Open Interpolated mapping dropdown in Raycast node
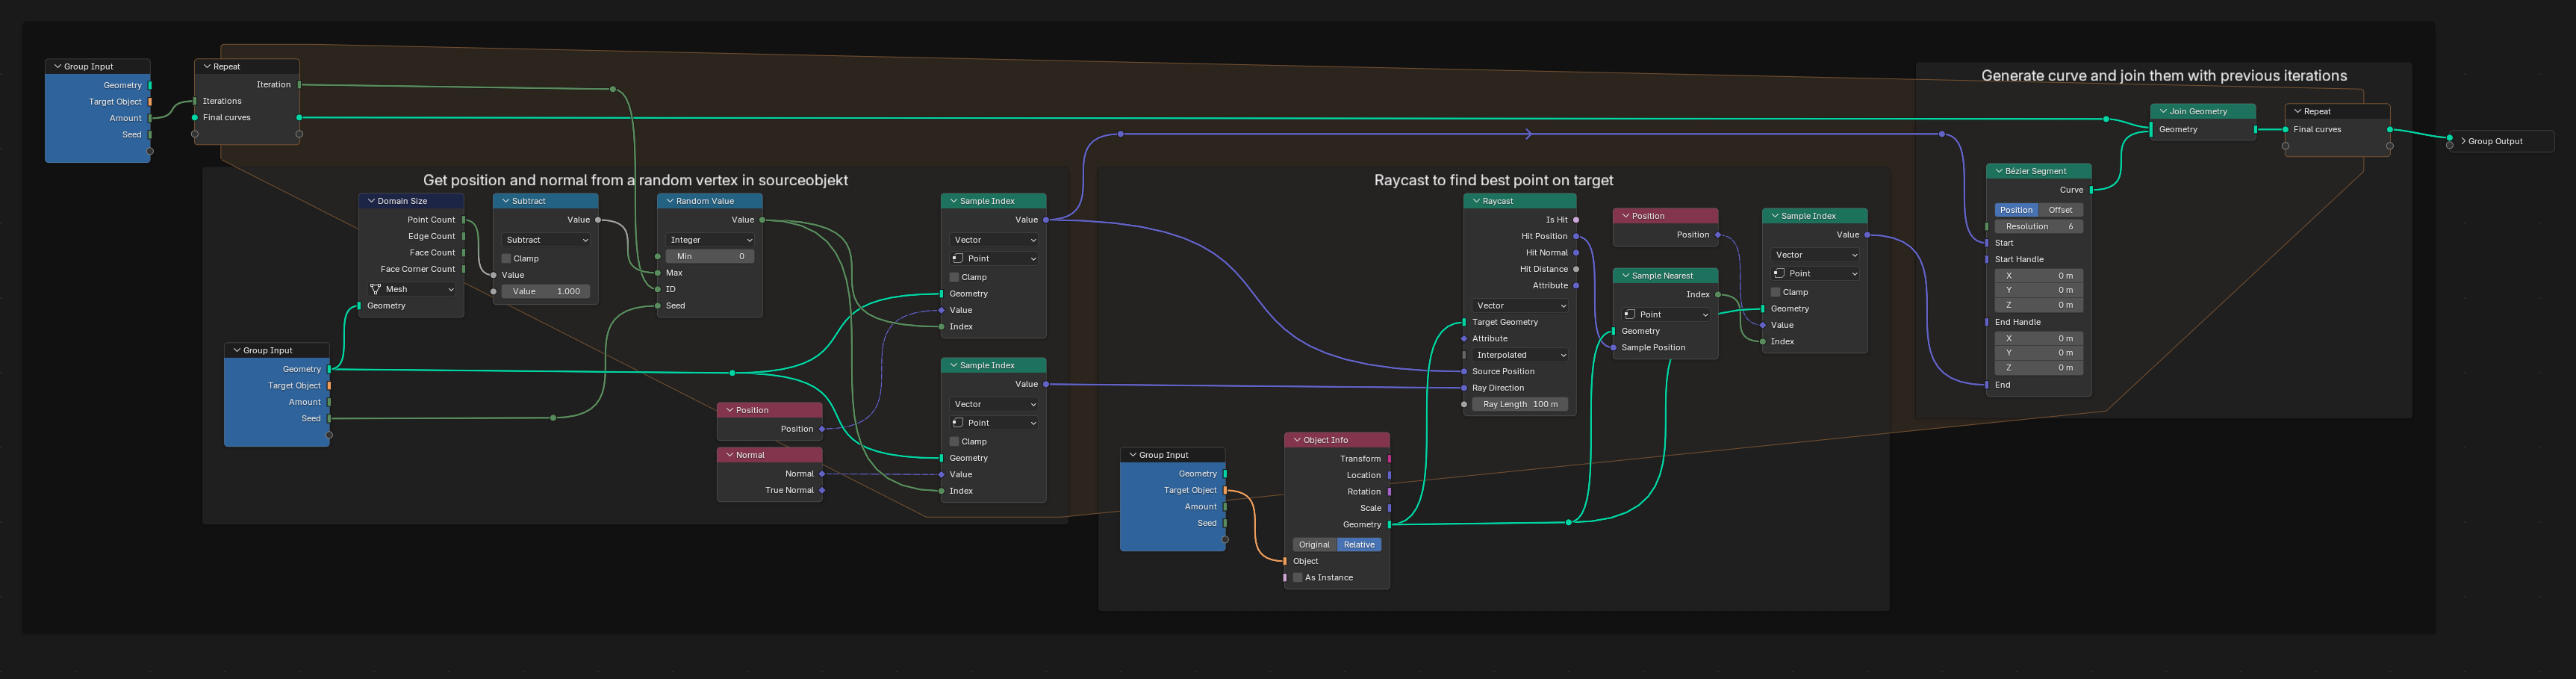The image size is (2576, 679). pos(1520,355)
